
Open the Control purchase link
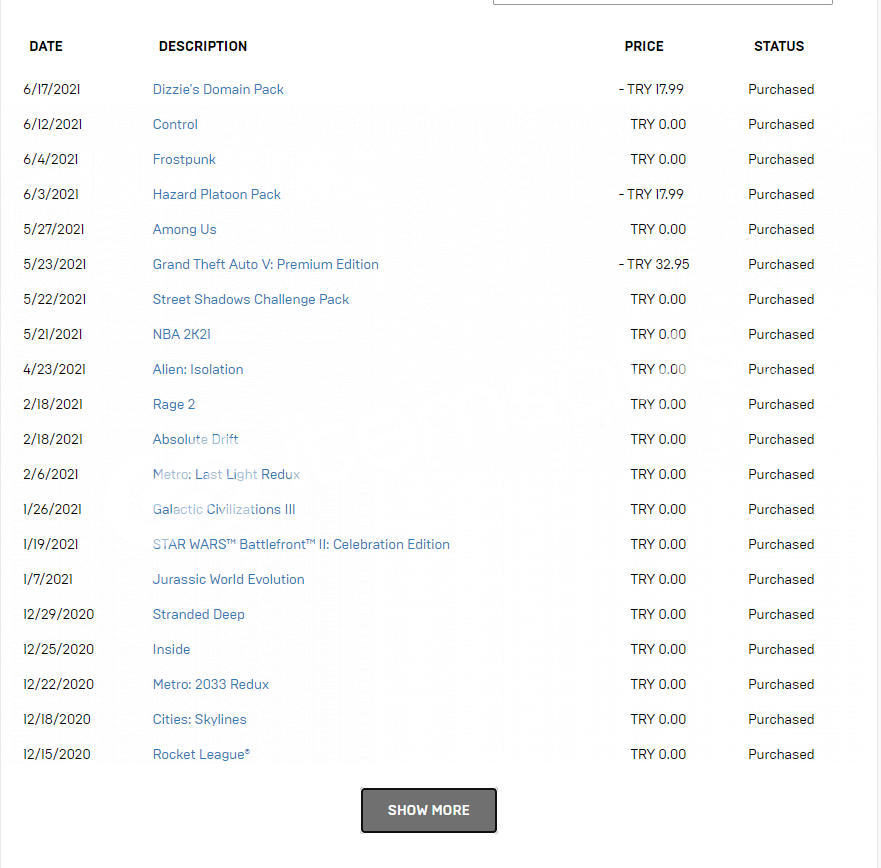coord(175,124)
